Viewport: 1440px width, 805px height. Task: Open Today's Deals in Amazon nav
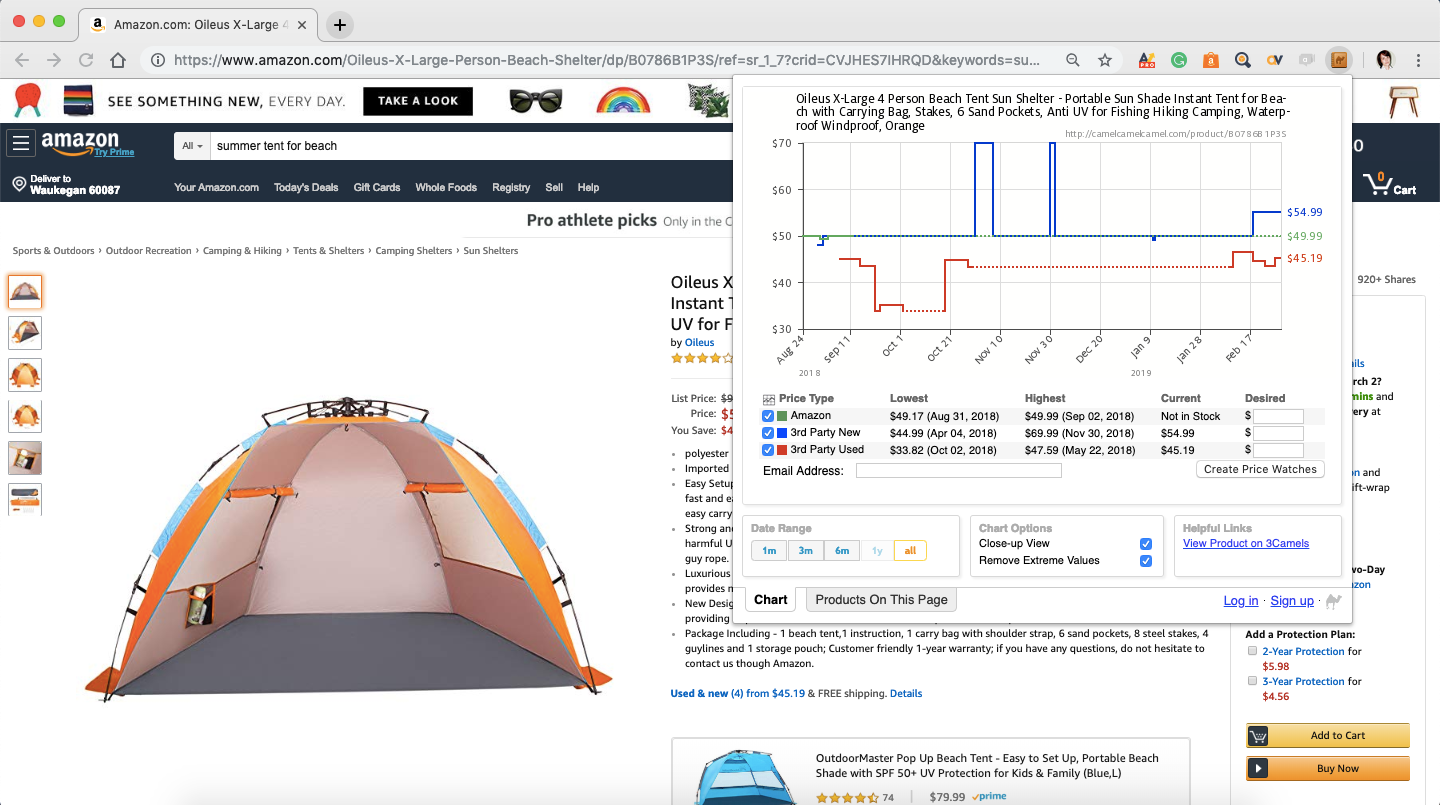(x=306, y=187)
